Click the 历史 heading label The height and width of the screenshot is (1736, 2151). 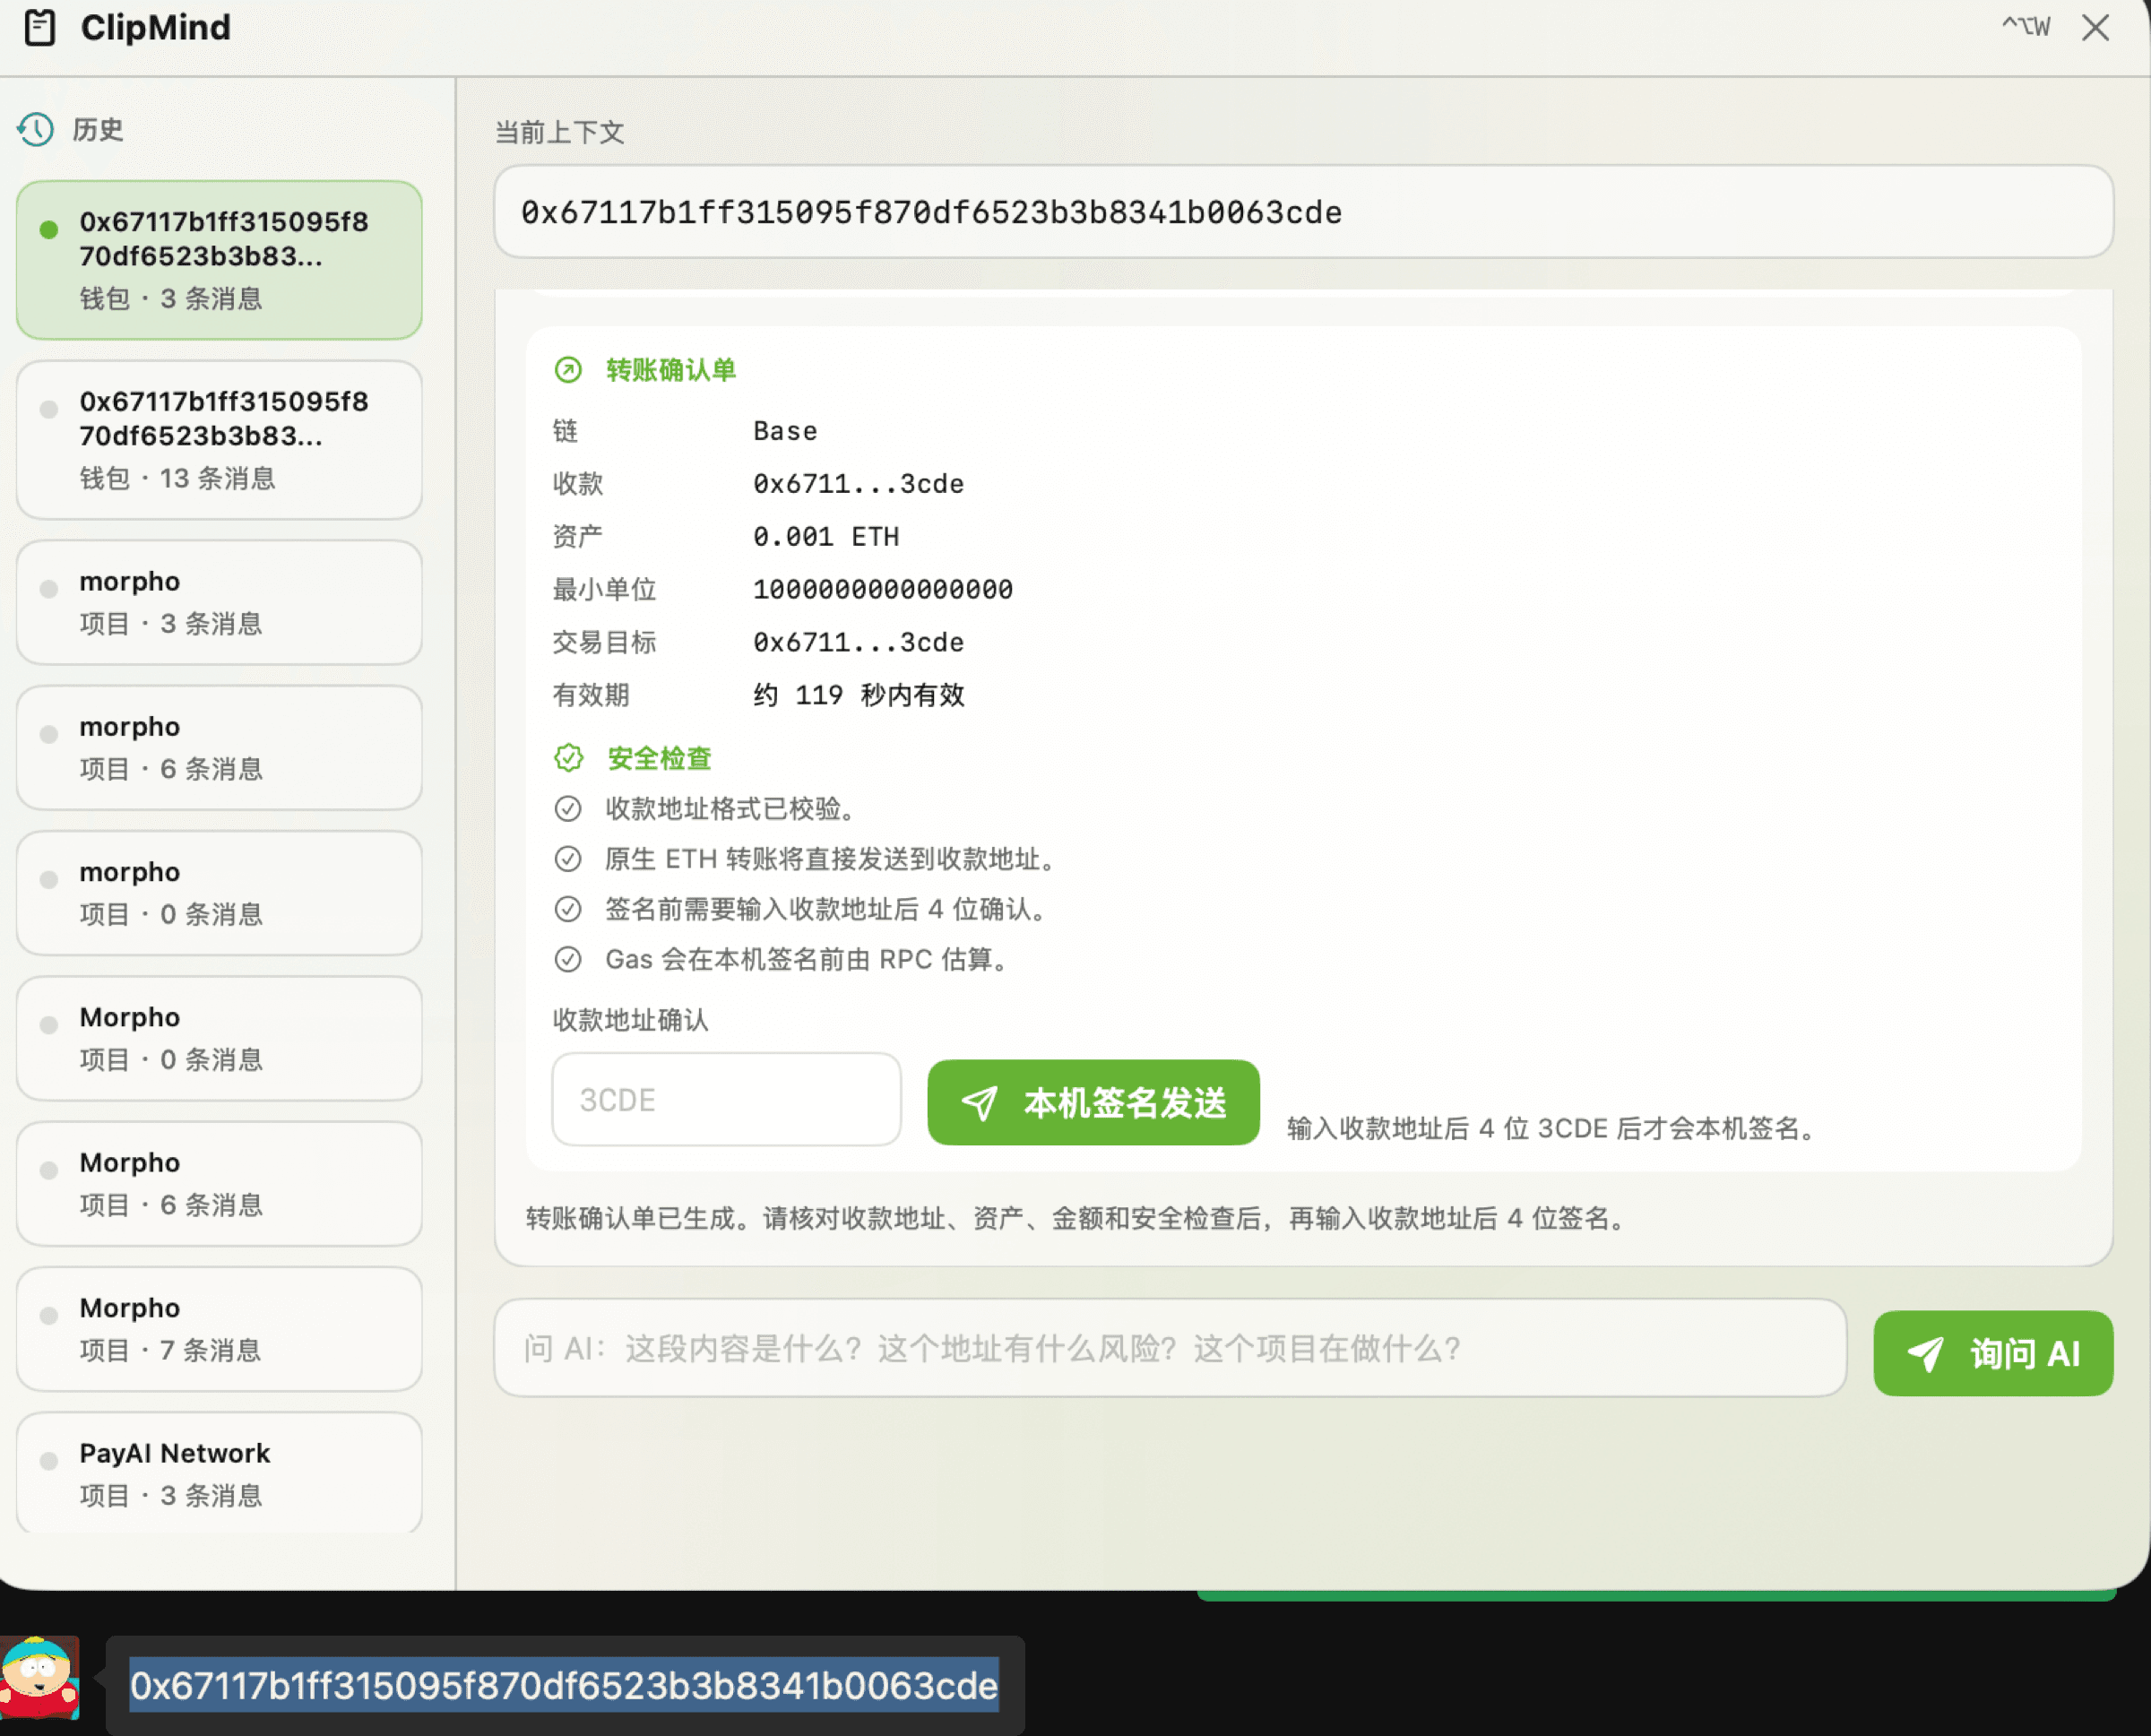coord(98,129)
